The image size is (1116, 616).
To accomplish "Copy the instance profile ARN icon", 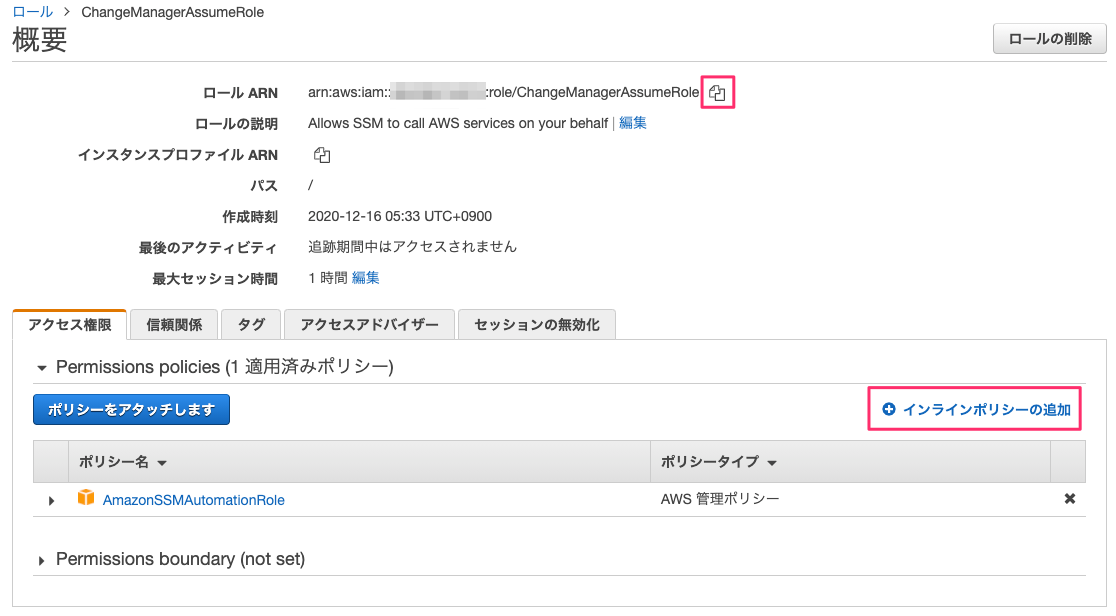I will point(322,154).
